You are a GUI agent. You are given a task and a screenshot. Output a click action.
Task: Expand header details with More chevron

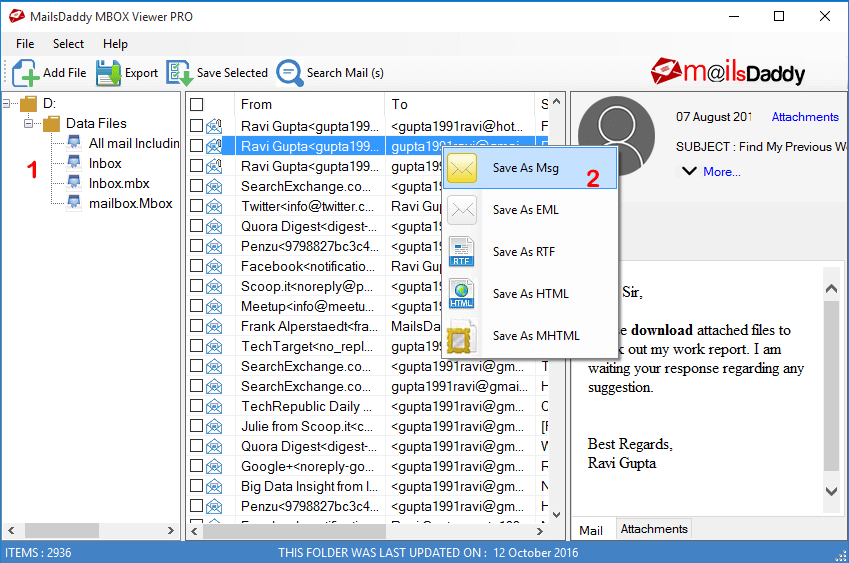(x=689, y=171)
